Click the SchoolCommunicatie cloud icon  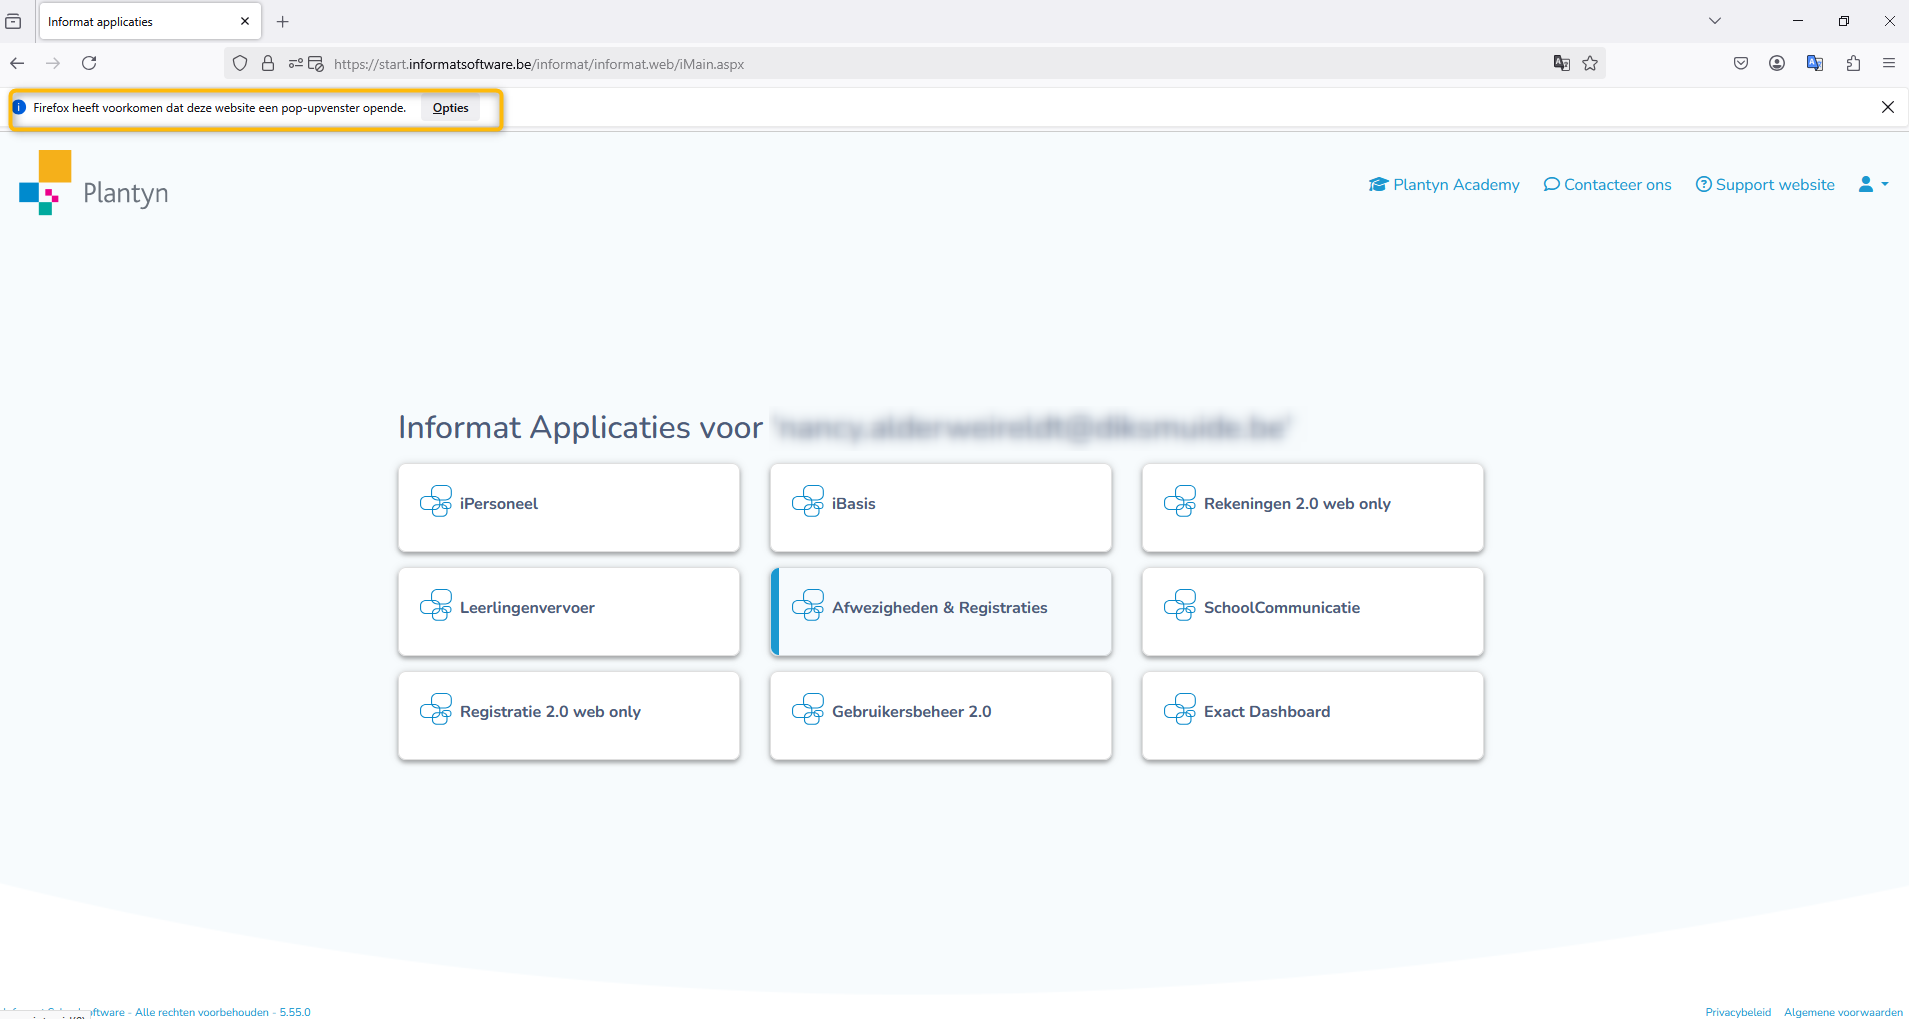pyautogui.click(x=1180, y=605)
